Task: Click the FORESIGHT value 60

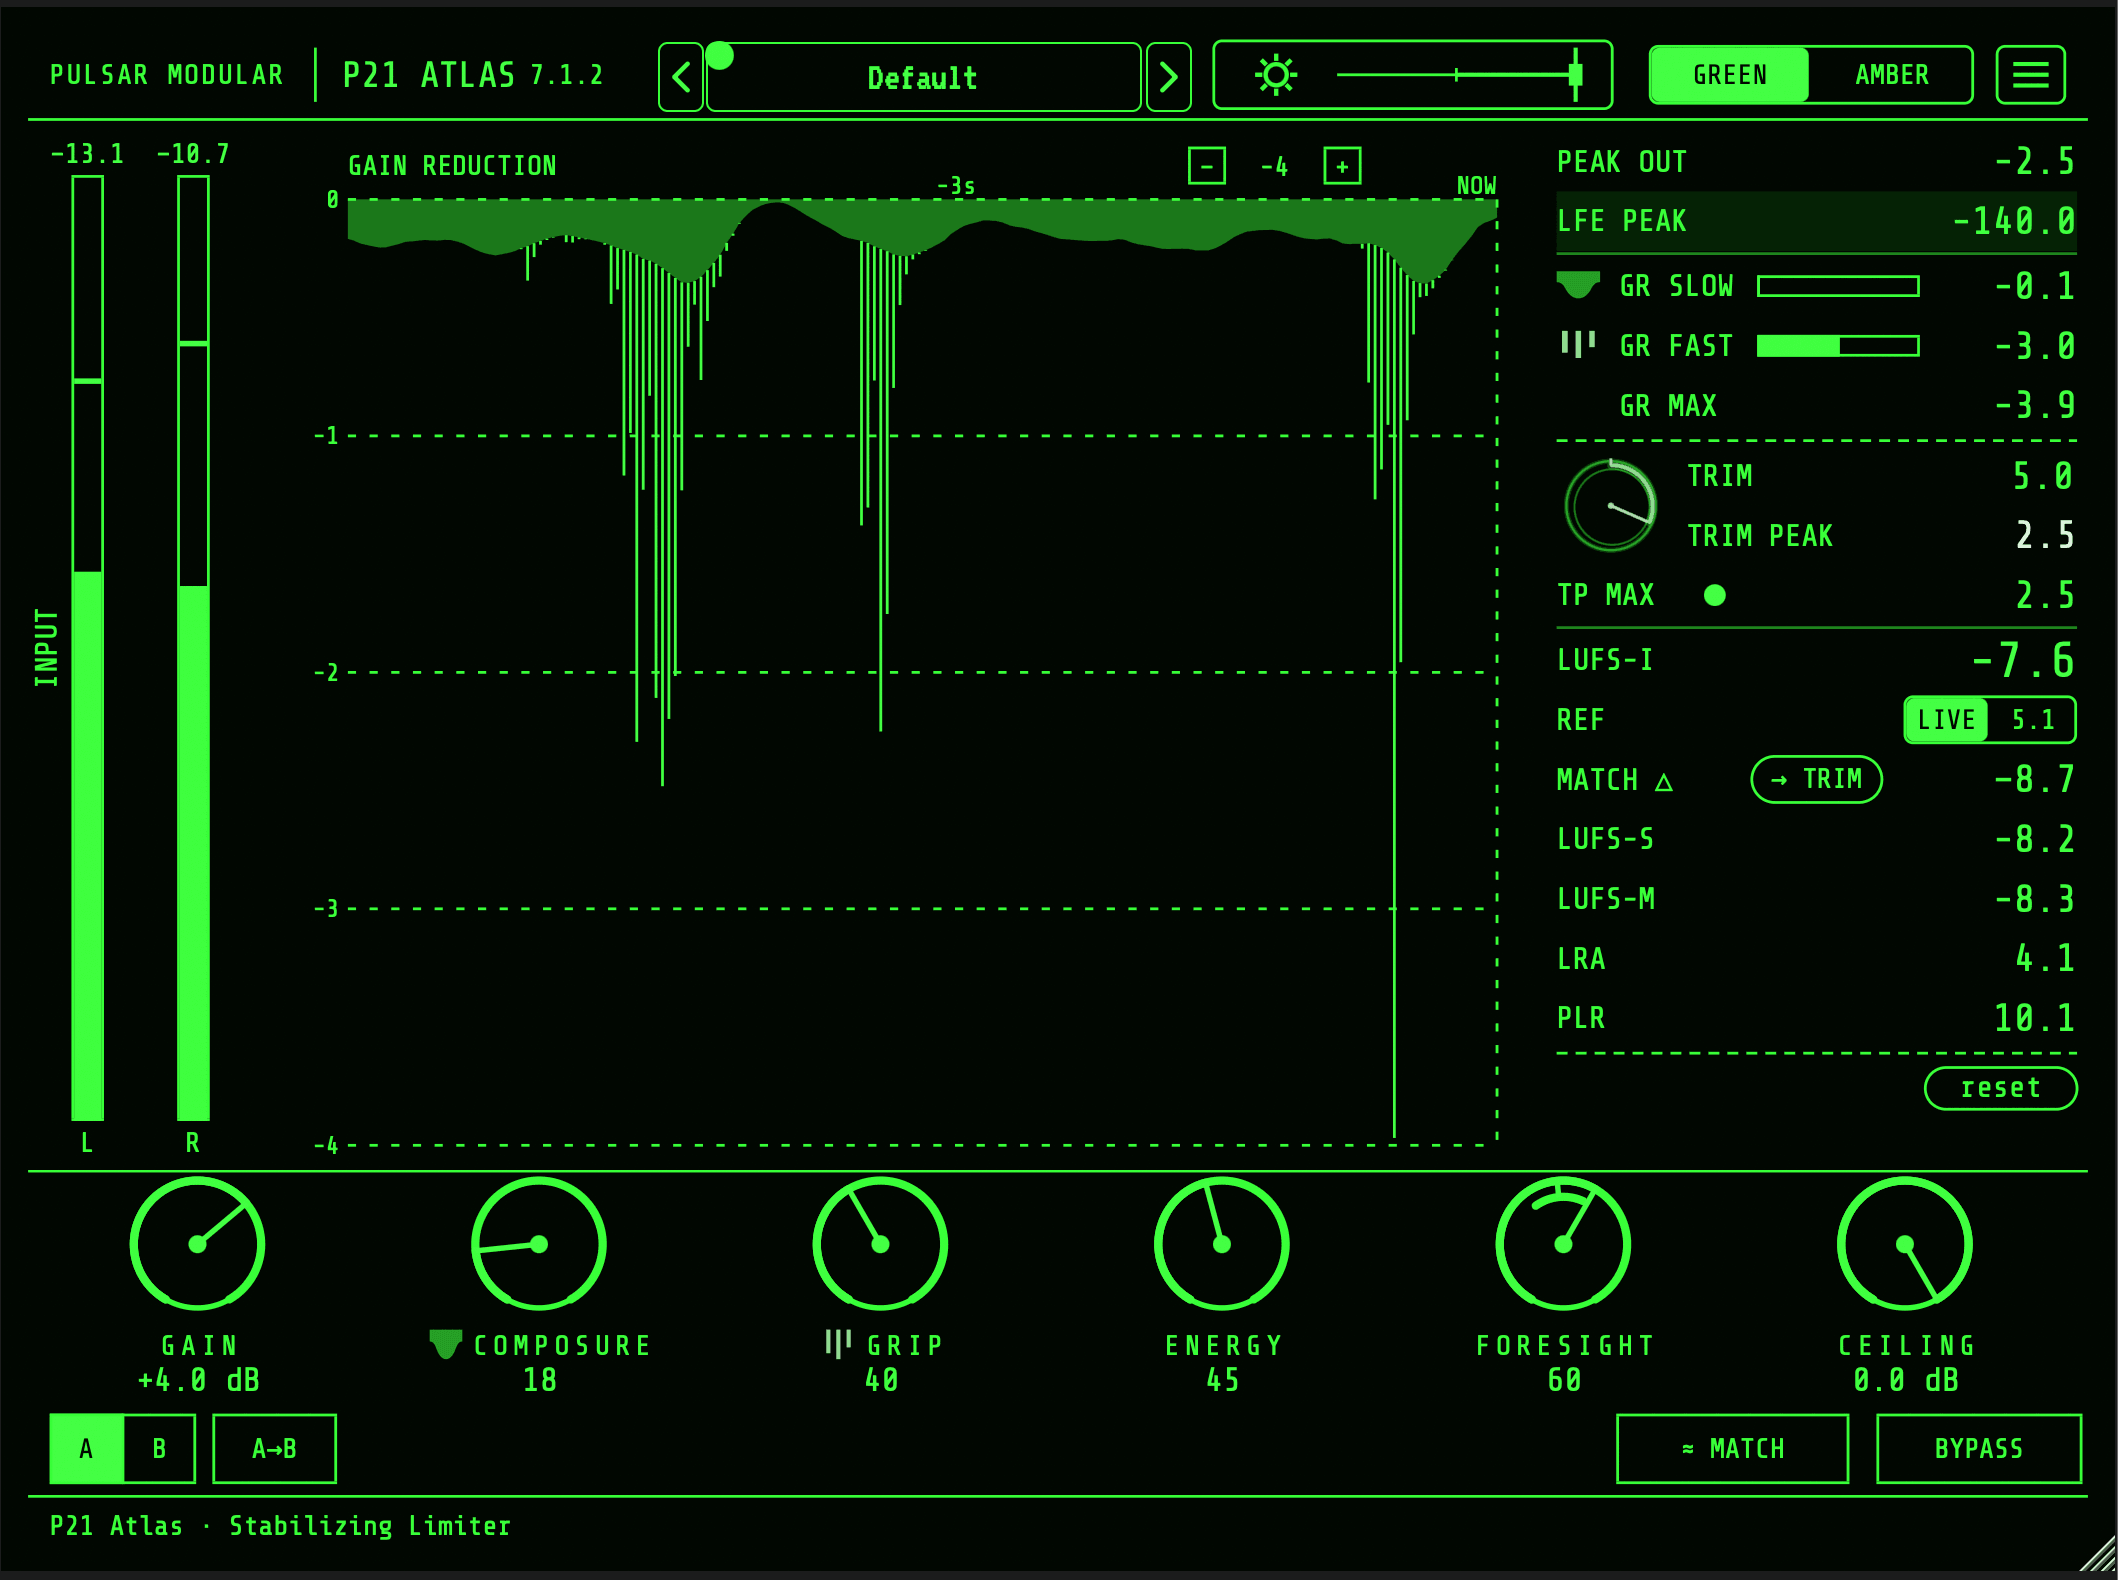Action: pos(1564,1381)
